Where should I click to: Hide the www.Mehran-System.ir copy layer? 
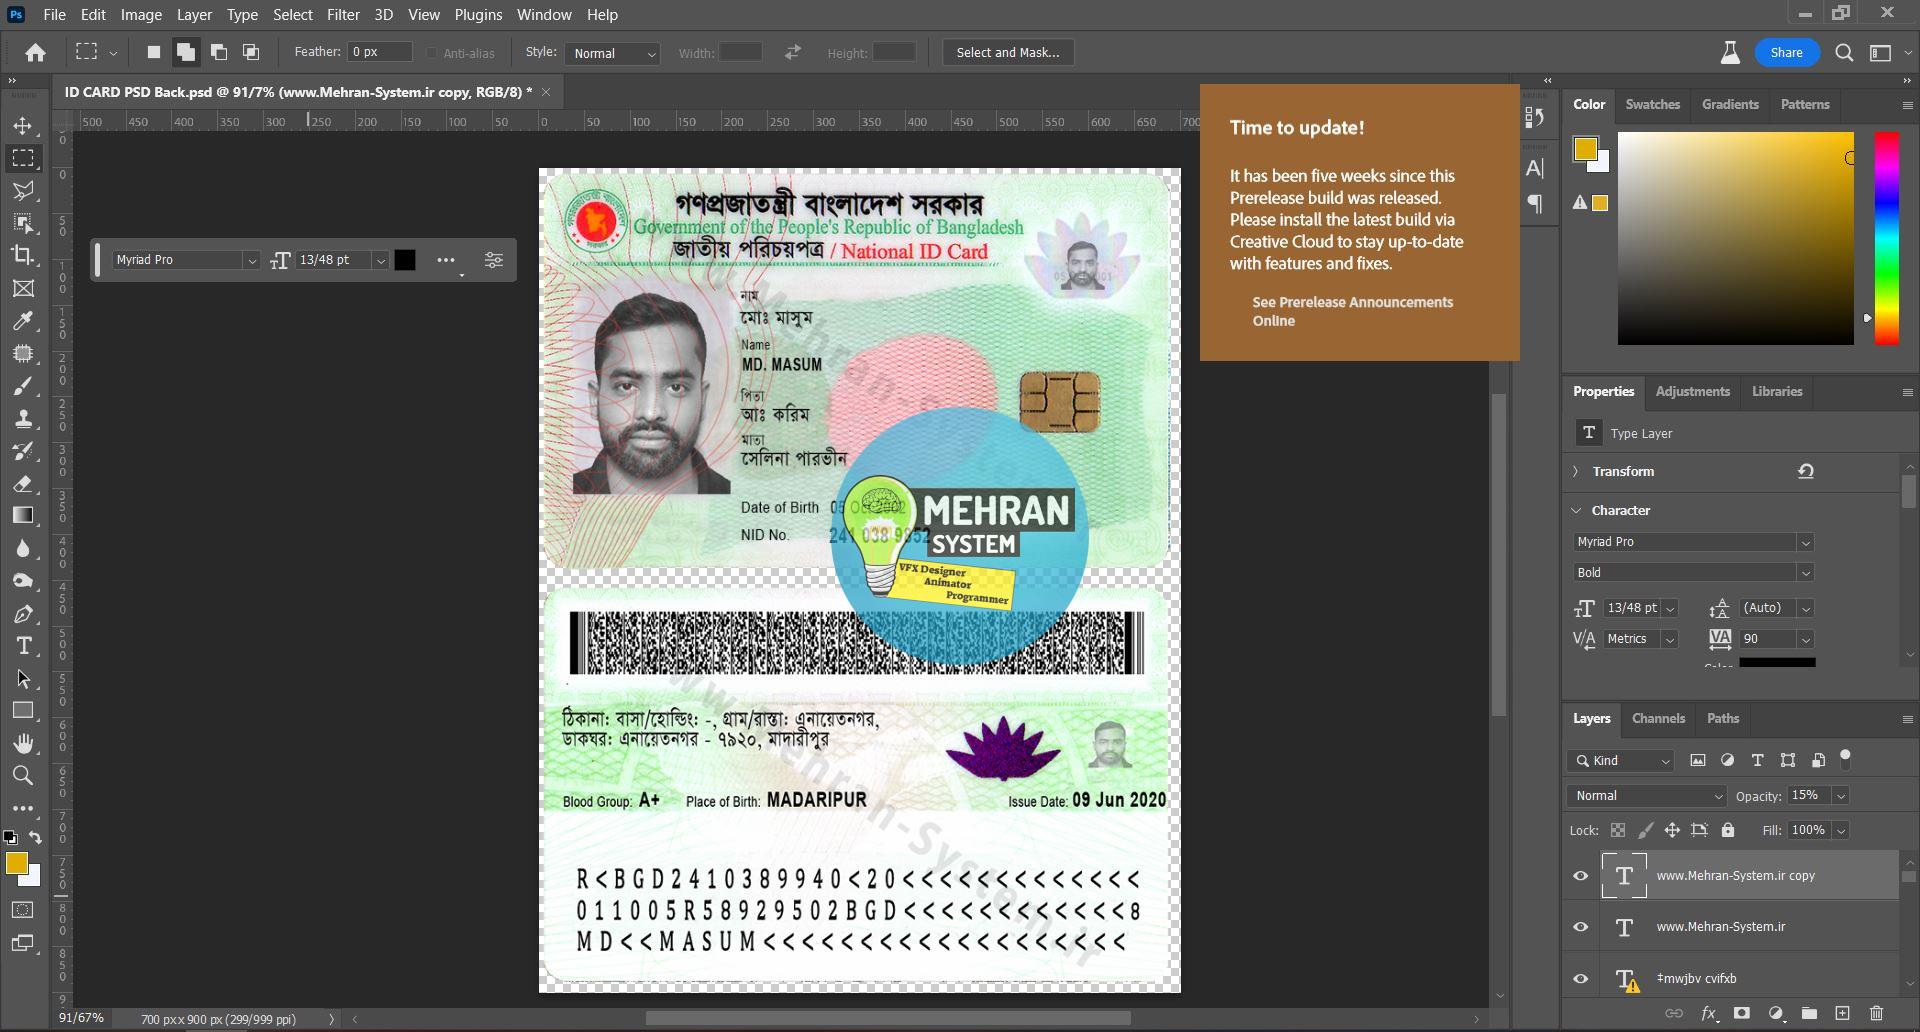tap(1581, 876)
